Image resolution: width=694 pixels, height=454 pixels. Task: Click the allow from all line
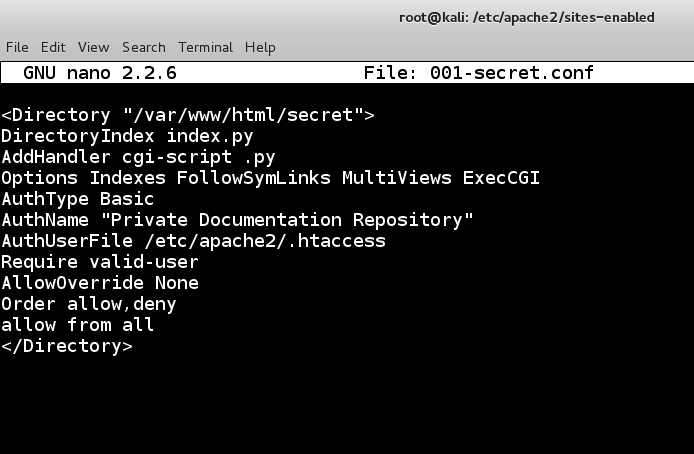78,325
